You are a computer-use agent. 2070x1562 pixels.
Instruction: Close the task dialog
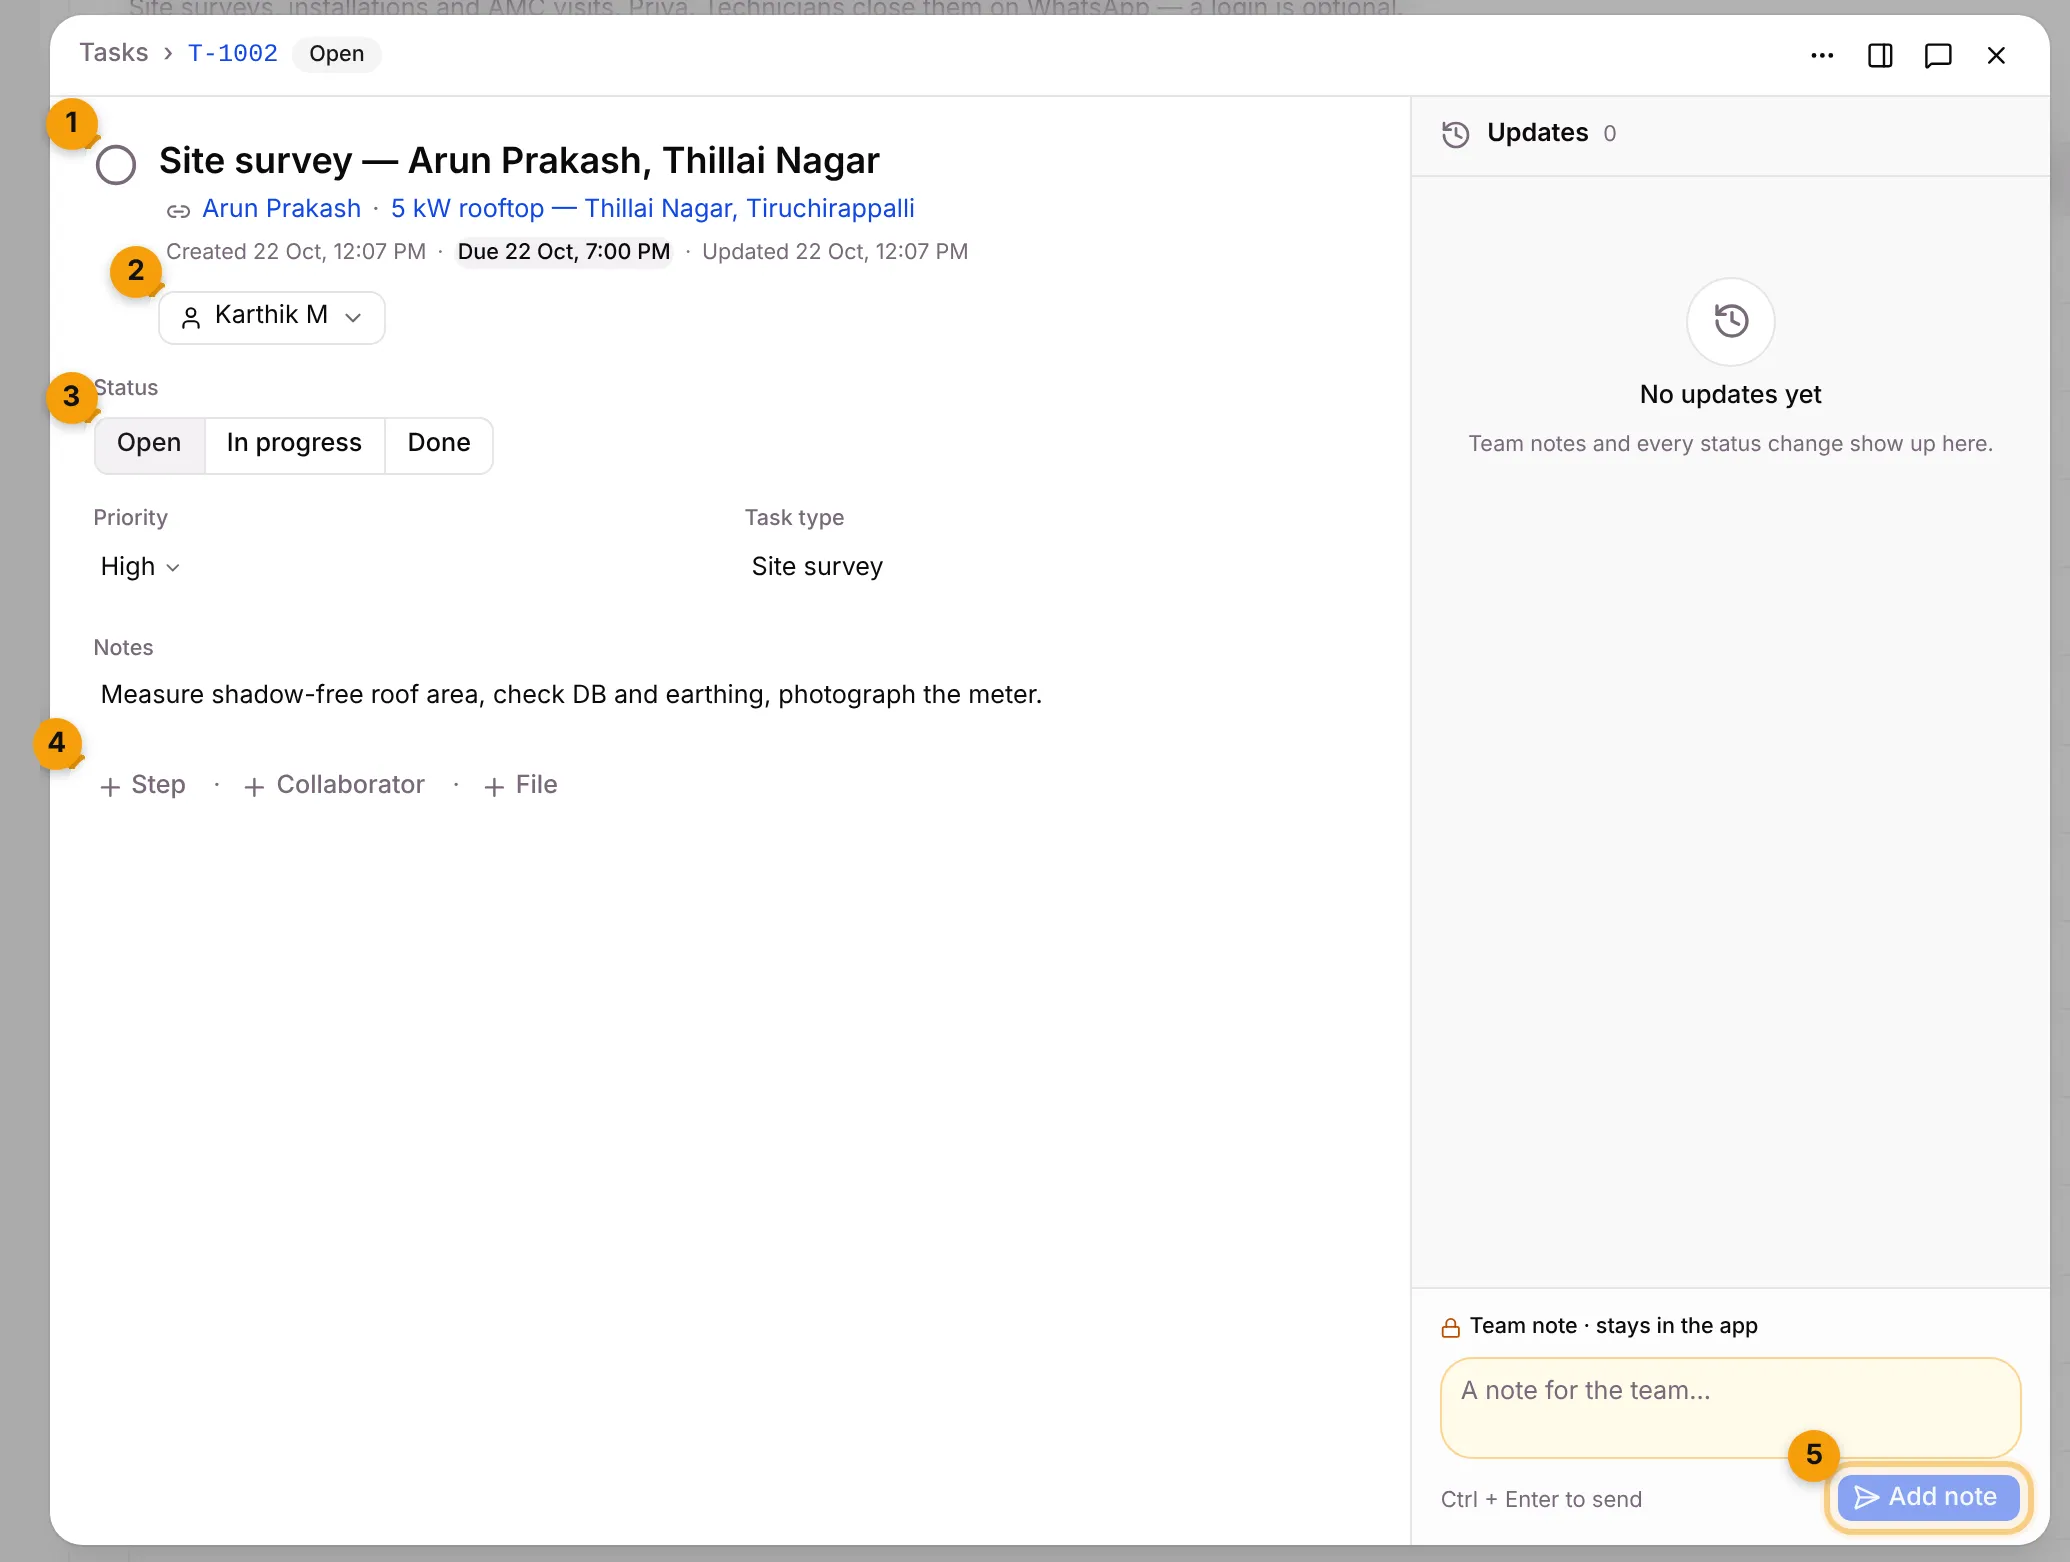[x=1996, y=55]
